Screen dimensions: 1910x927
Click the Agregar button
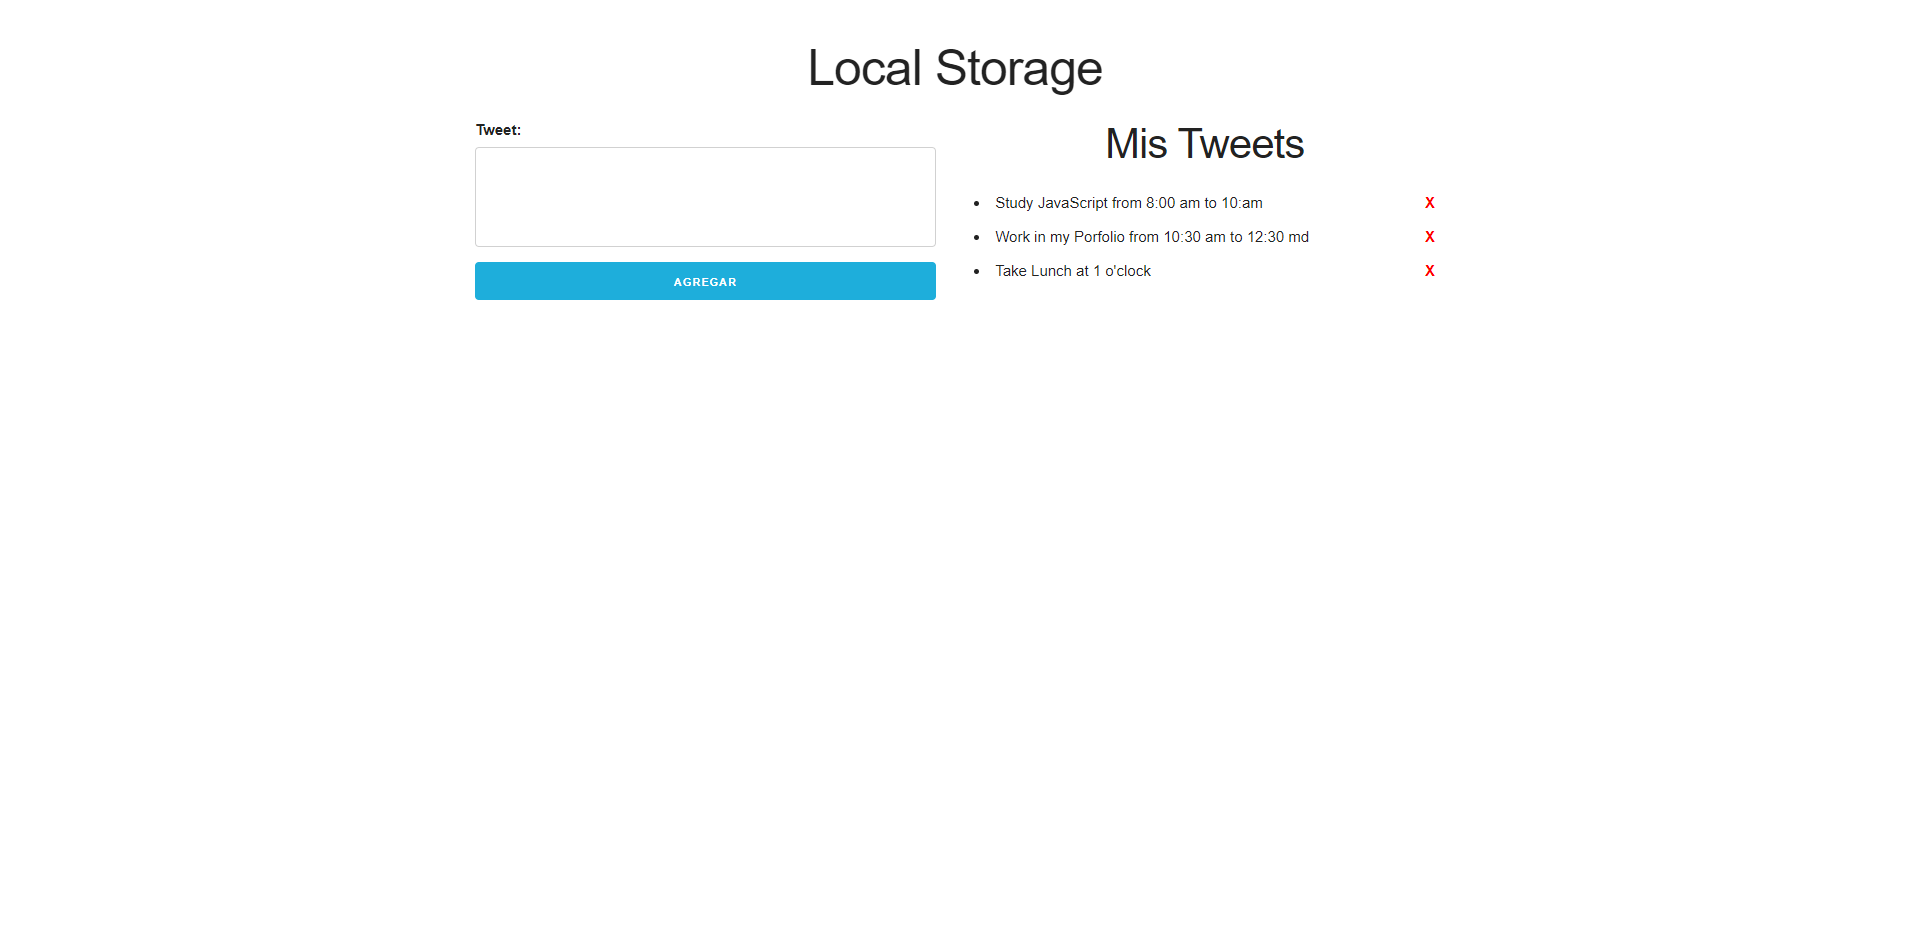[x=705, y=281]
